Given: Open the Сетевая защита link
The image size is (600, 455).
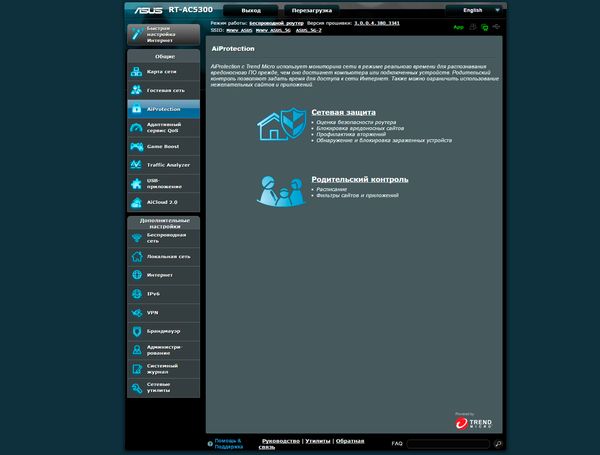Looking at the screenshot, I should pyautogui.click(x=343, y=112).
